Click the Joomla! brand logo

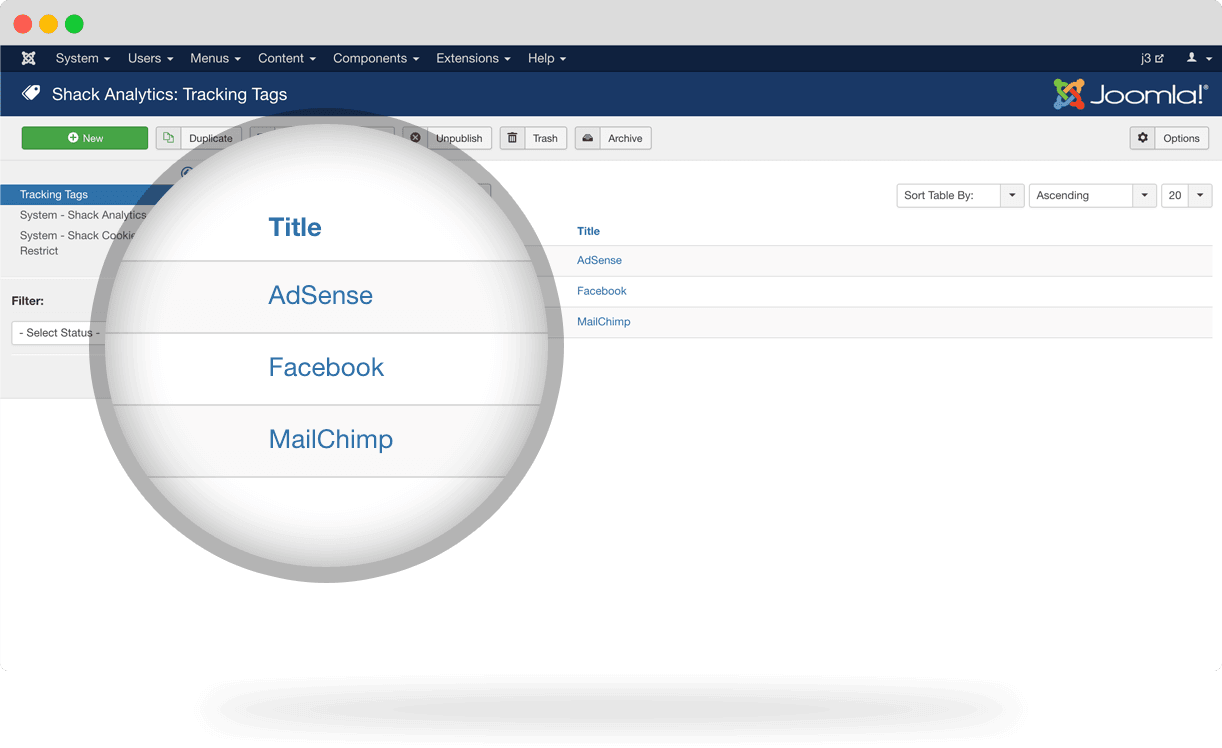1131,94
